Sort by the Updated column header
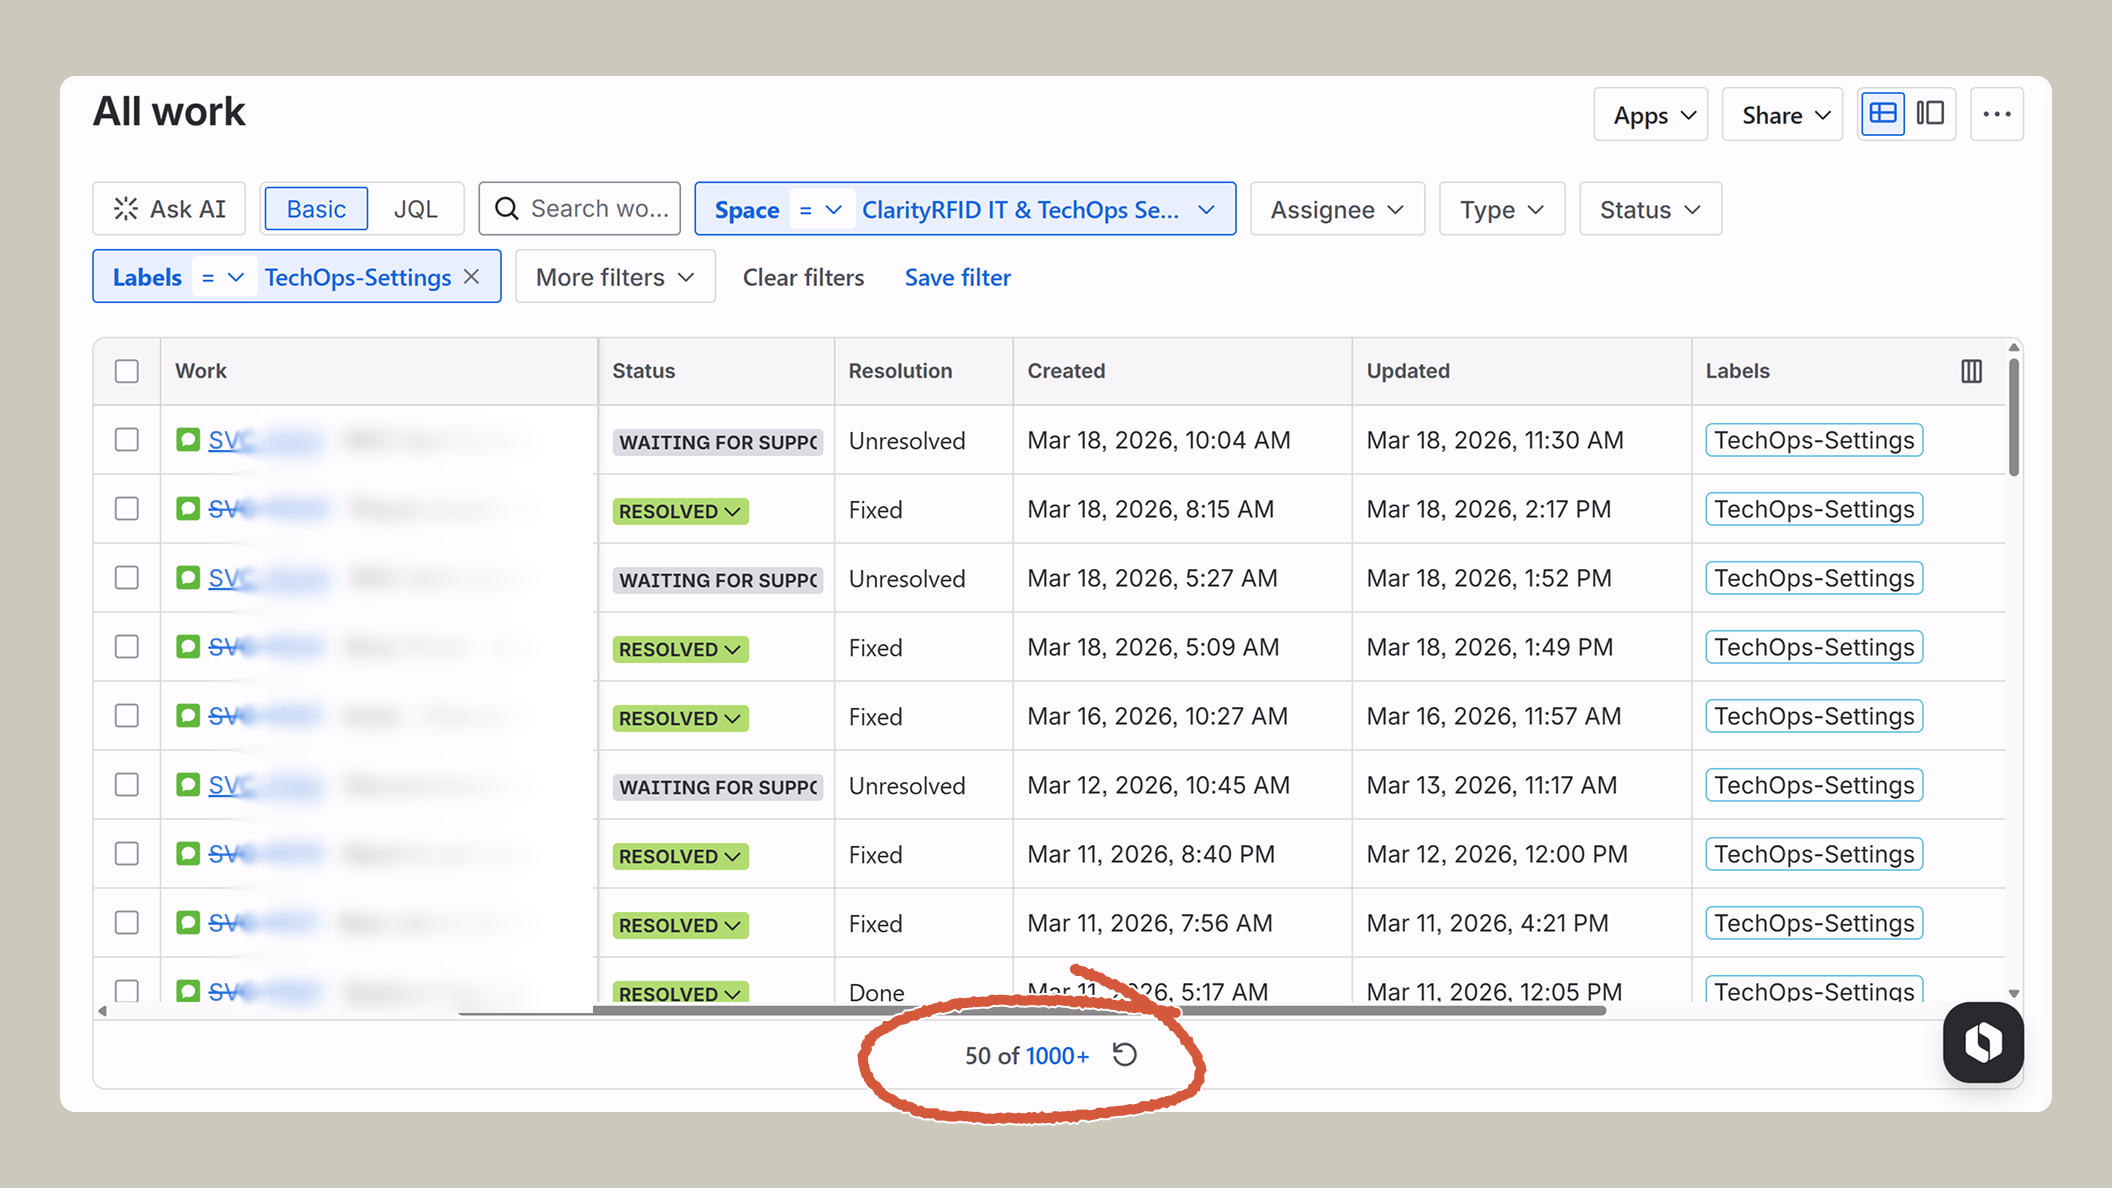 (1408, 371)
